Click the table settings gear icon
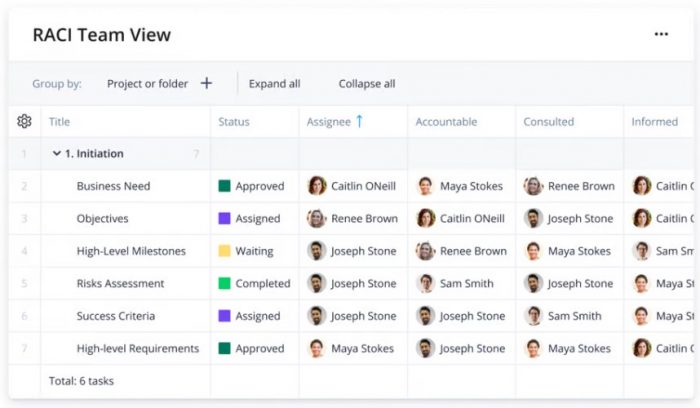 point(25,122)
